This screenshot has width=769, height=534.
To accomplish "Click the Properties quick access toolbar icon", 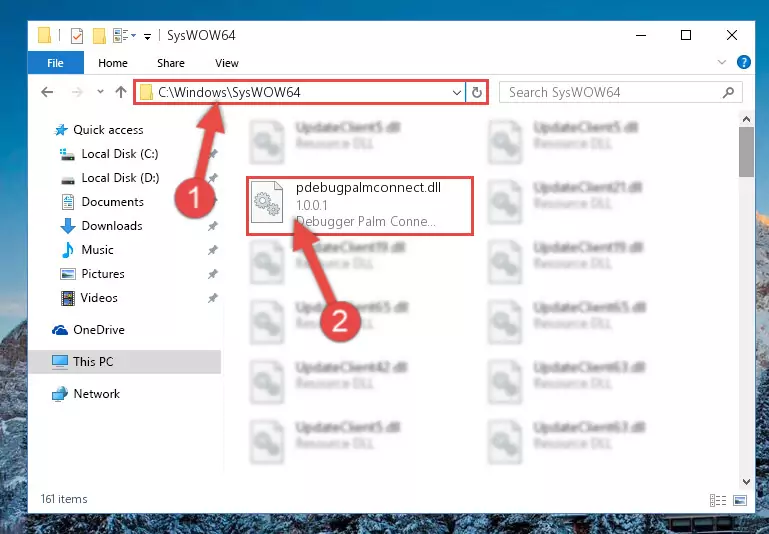I will tap(77, 36).
